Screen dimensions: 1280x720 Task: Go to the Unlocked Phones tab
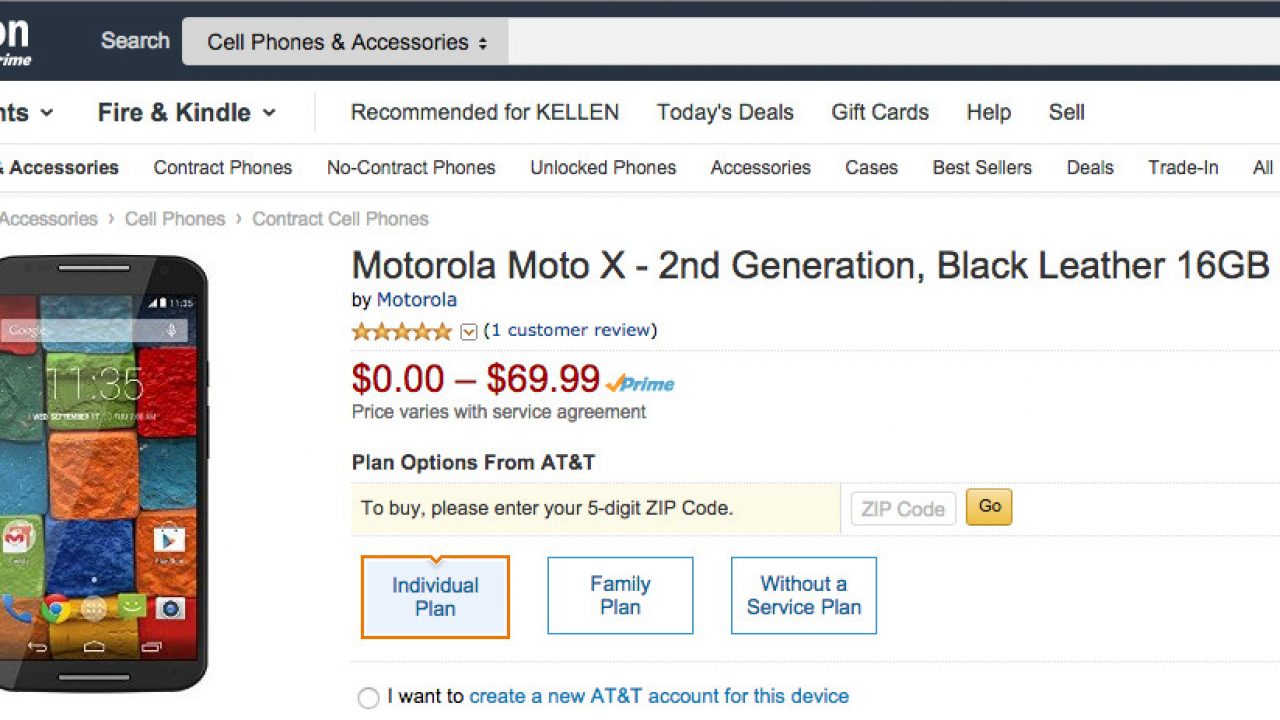[x=603, y=168]
